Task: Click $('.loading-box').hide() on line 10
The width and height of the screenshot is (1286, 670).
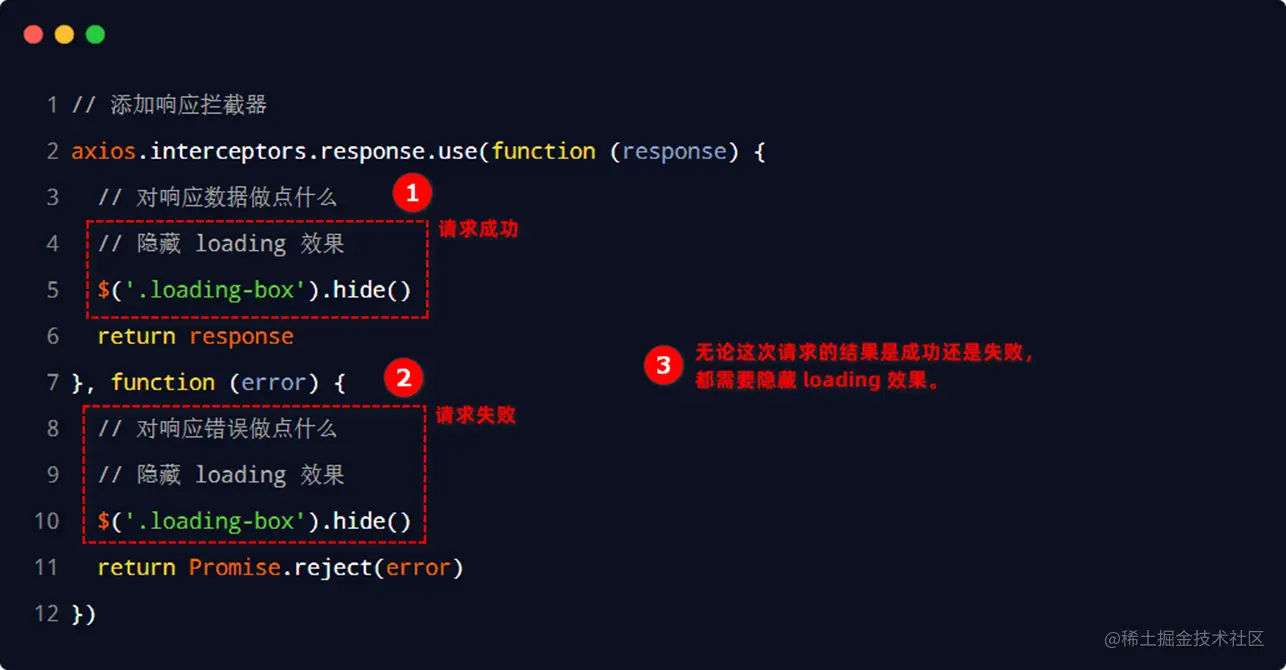Action: coord(254,521)
